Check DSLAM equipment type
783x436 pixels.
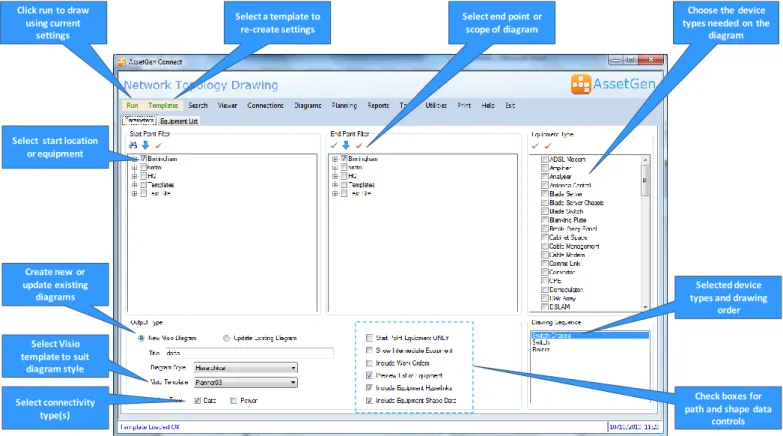(545, 307)
